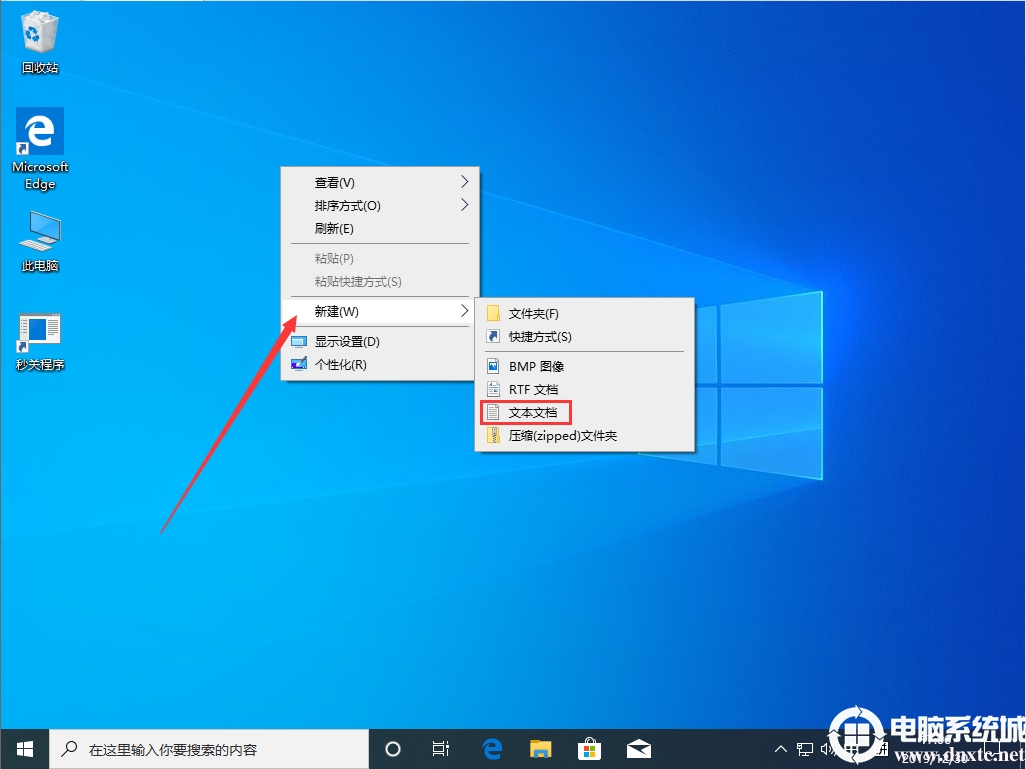Open 显示设置(D) from the context menu
The height and width of the screenshot is (769, 1026).
(x=347, y=341)
